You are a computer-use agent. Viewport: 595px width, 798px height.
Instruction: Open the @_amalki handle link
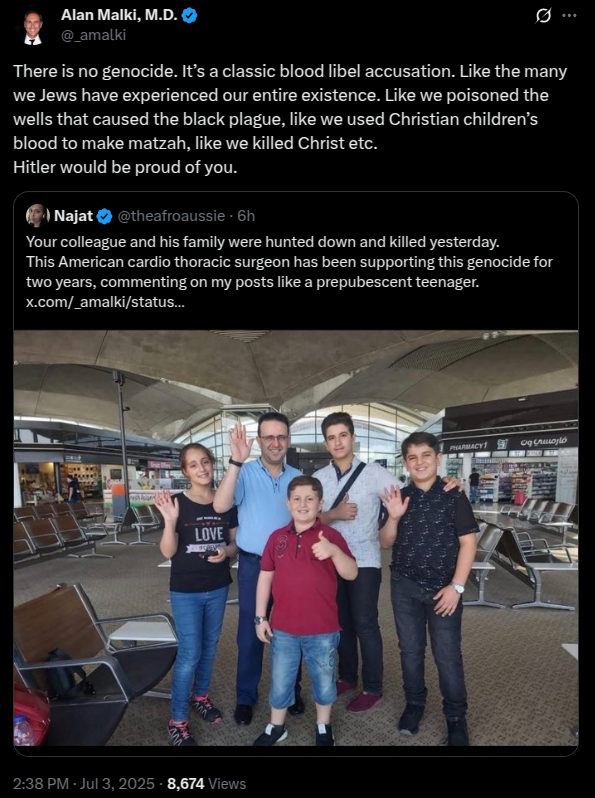coord(93,35)
